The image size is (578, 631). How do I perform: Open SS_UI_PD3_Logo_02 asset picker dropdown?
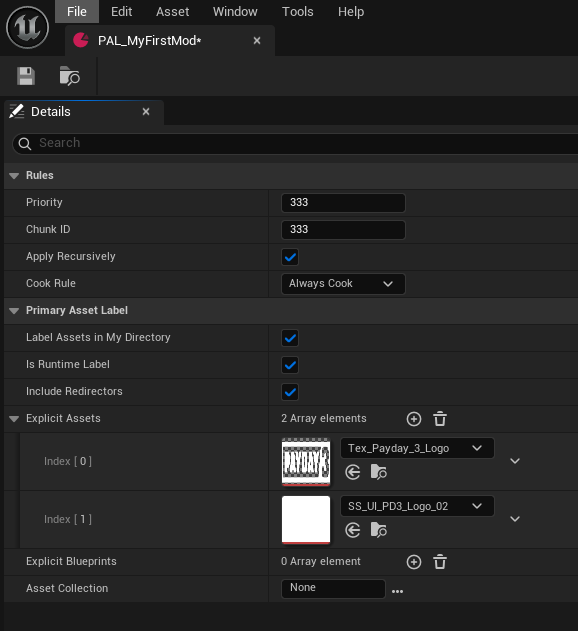coord(417,506)
